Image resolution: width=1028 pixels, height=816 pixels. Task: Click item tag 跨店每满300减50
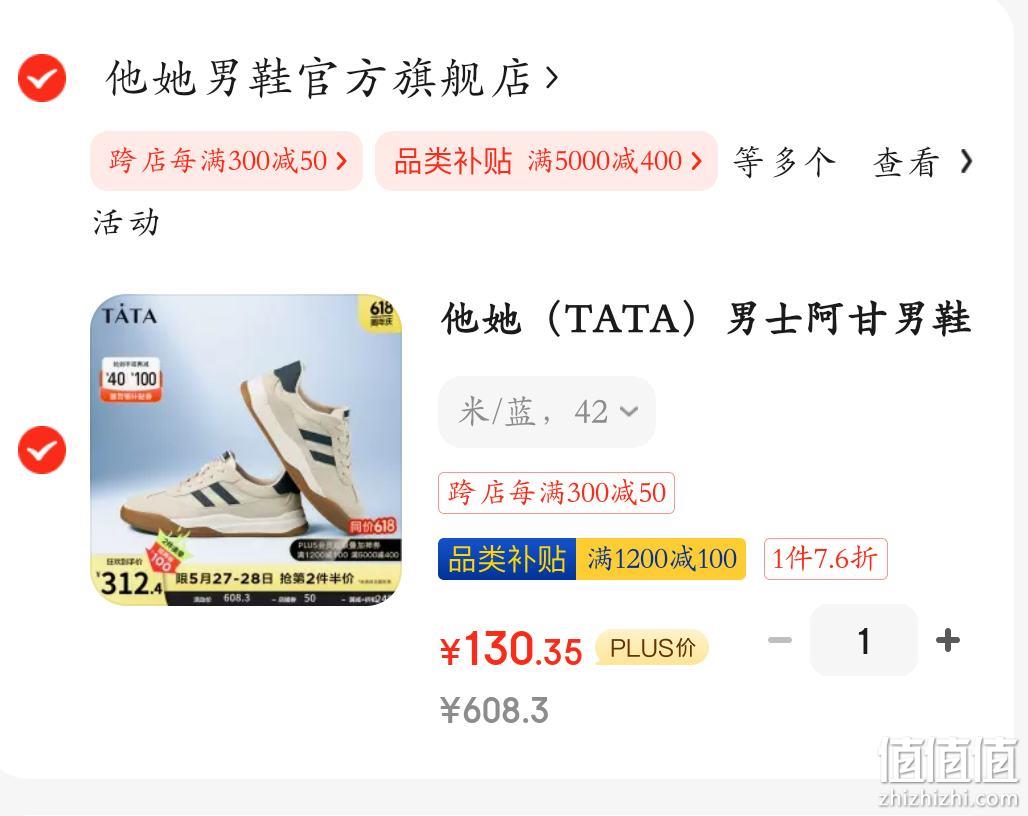click(x=556, y=493)
